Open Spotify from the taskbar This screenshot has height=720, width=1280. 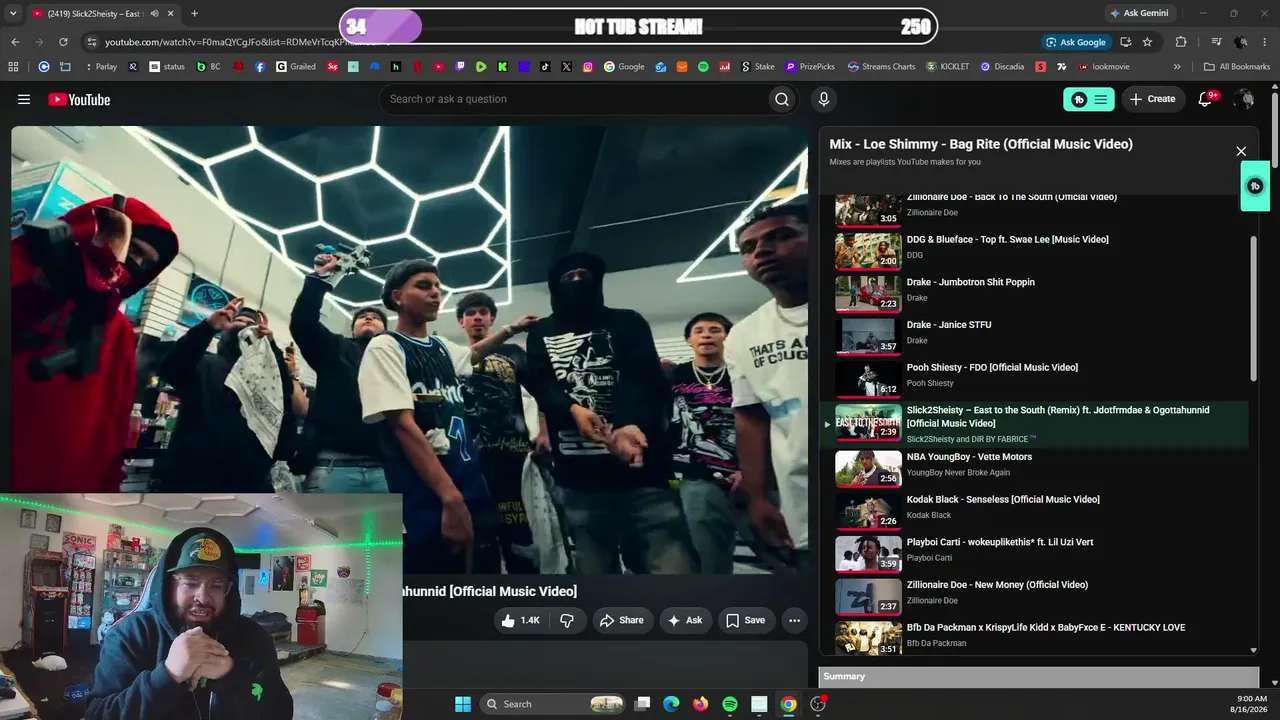(x=730, y=704)
